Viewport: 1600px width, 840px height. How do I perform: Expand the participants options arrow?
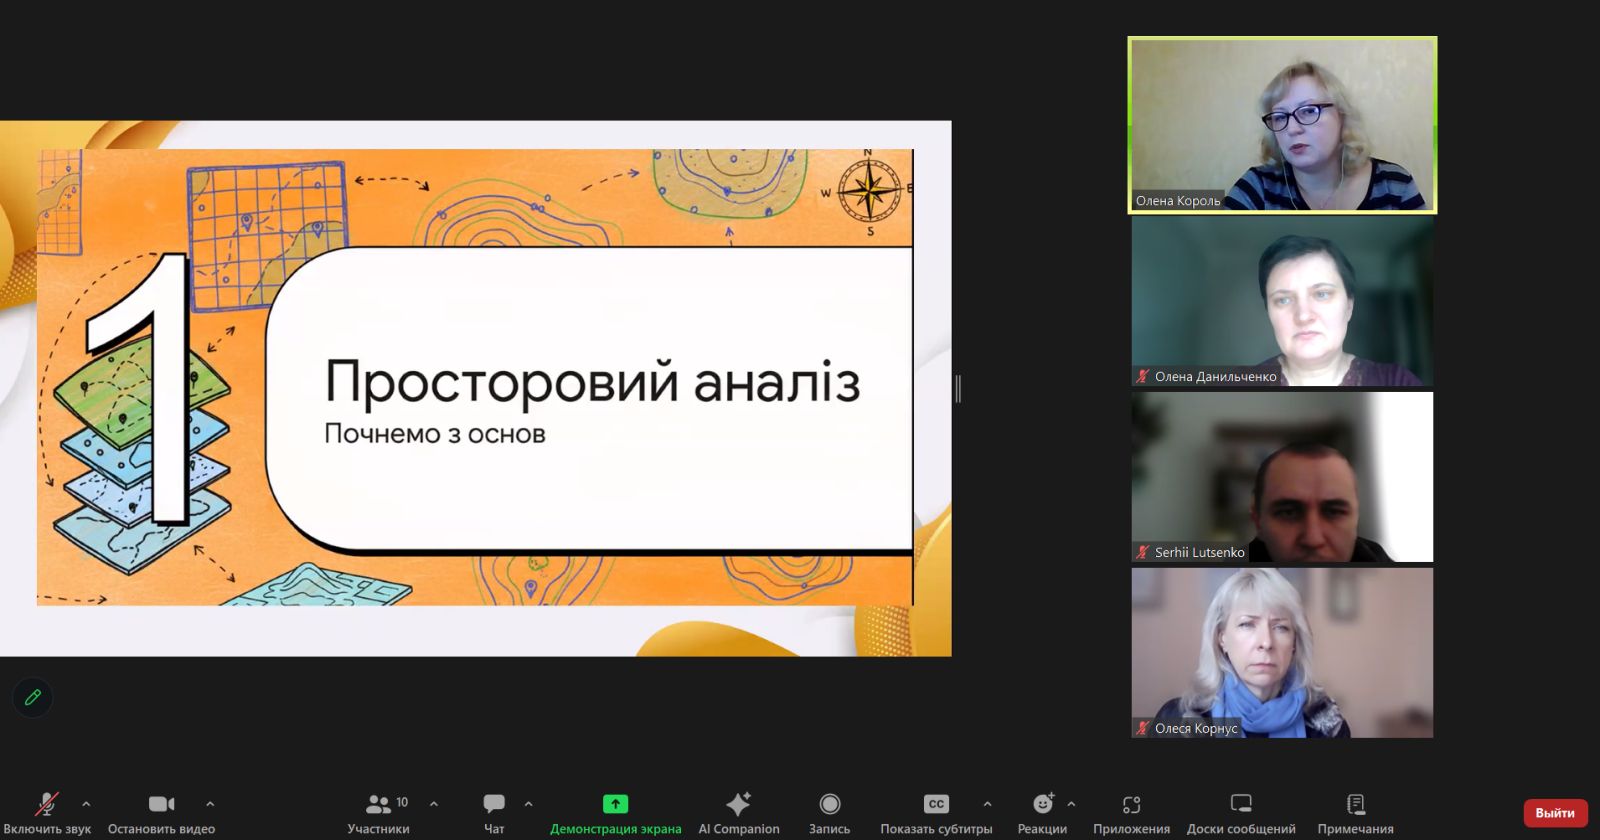click(434, 803)
